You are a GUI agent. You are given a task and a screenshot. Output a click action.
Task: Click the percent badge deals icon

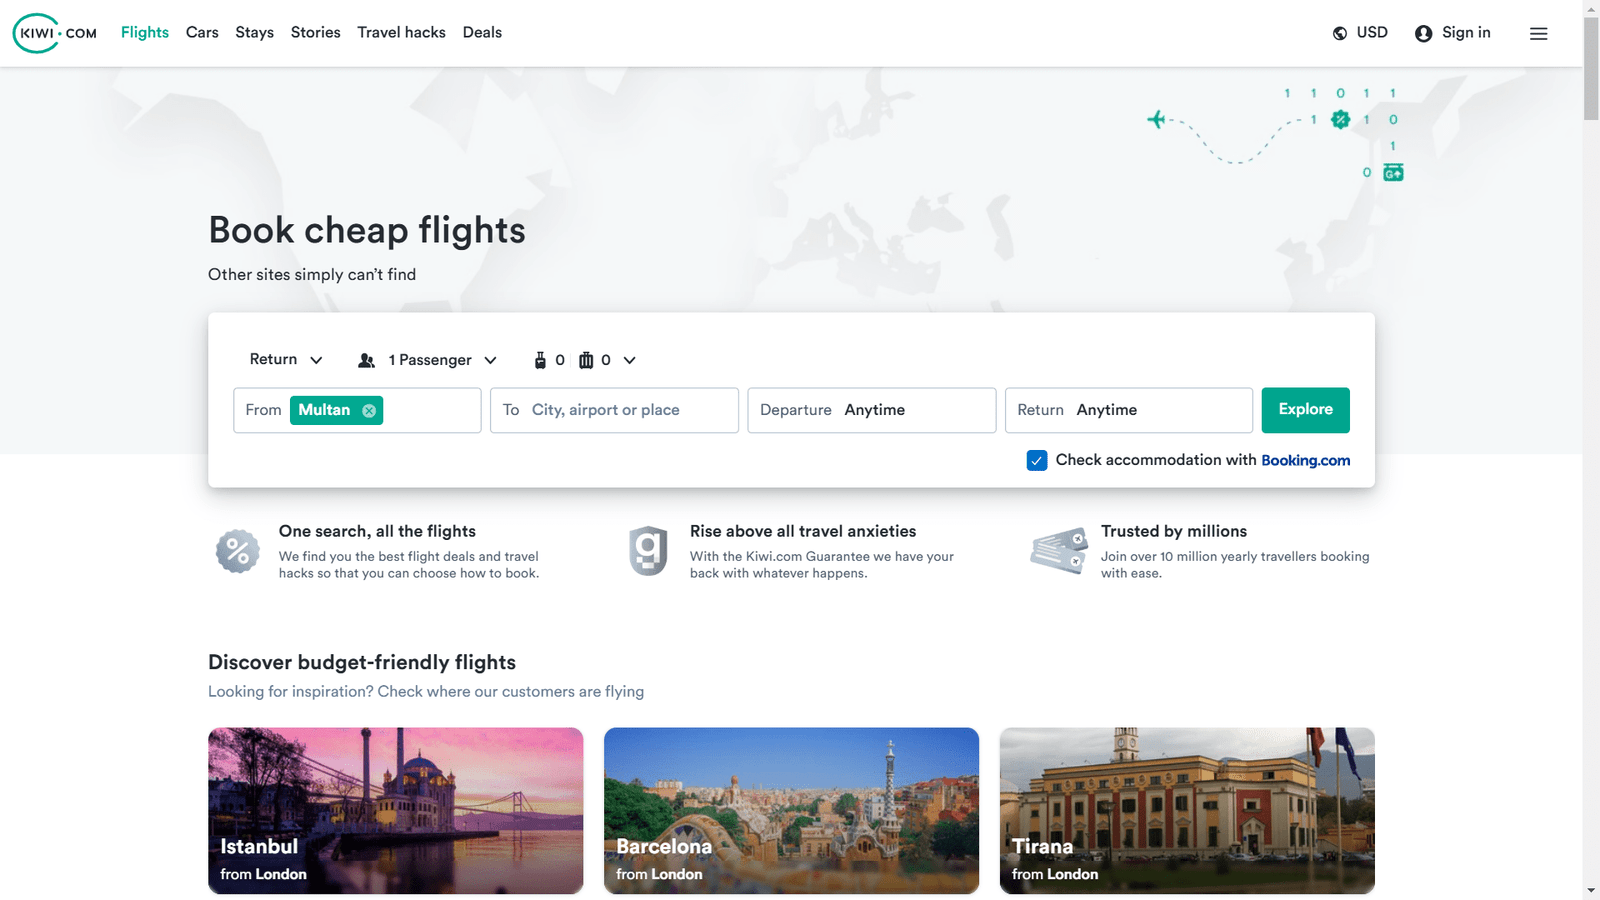(x=238, y=551)
